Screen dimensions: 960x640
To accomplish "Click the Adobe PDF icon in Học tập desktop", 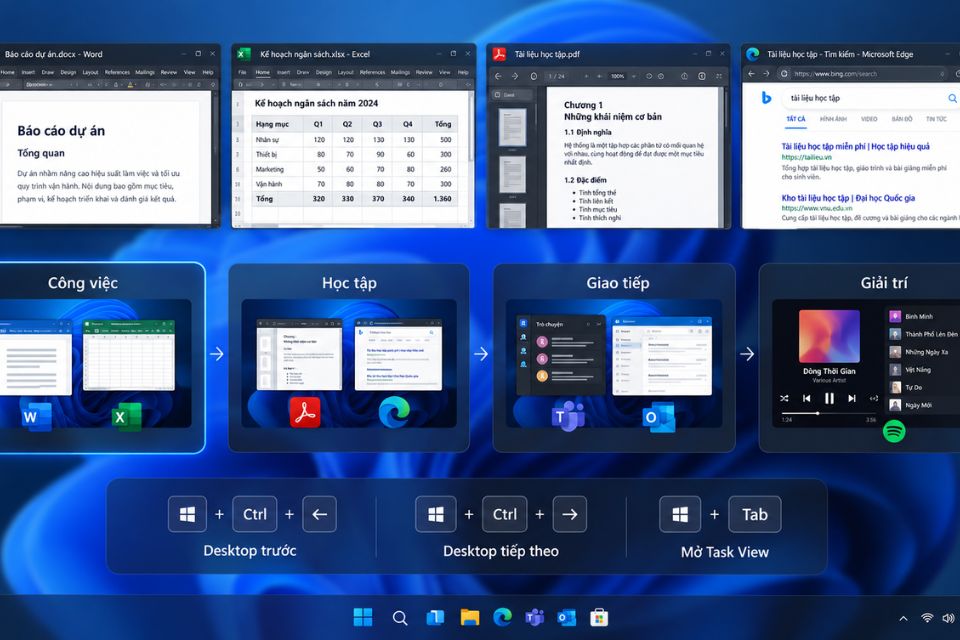I will pyautogui.click(x=304, y=412).
